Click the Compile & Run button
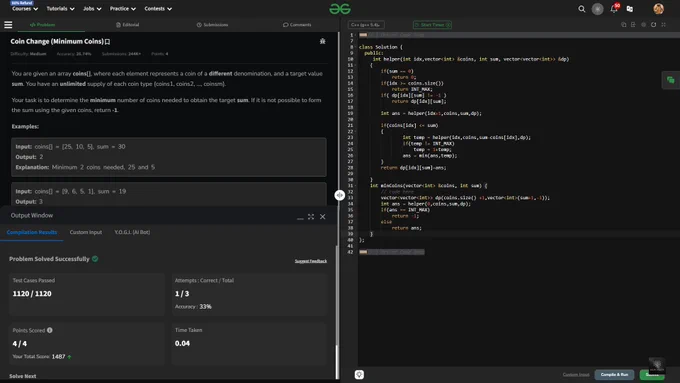The width and height of the screenshot is (680, 383). tap(614, 374)
